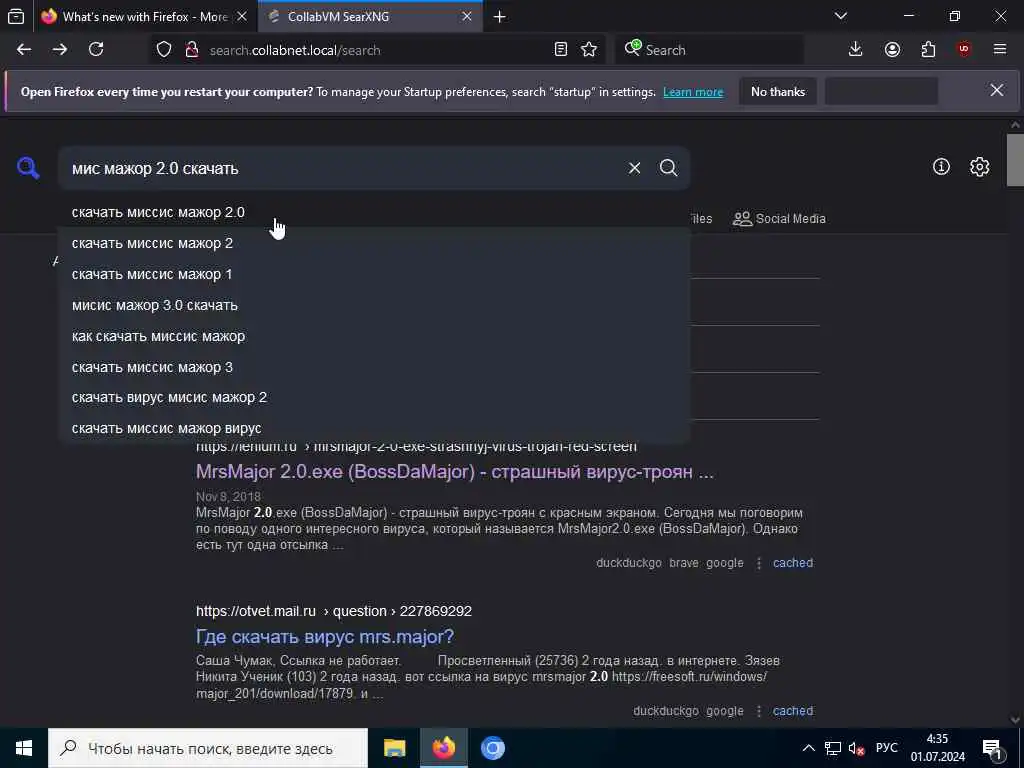Go to SearXNG home via logo
The height and width of the screenshot is (768, 1024).
pos(28,168)
